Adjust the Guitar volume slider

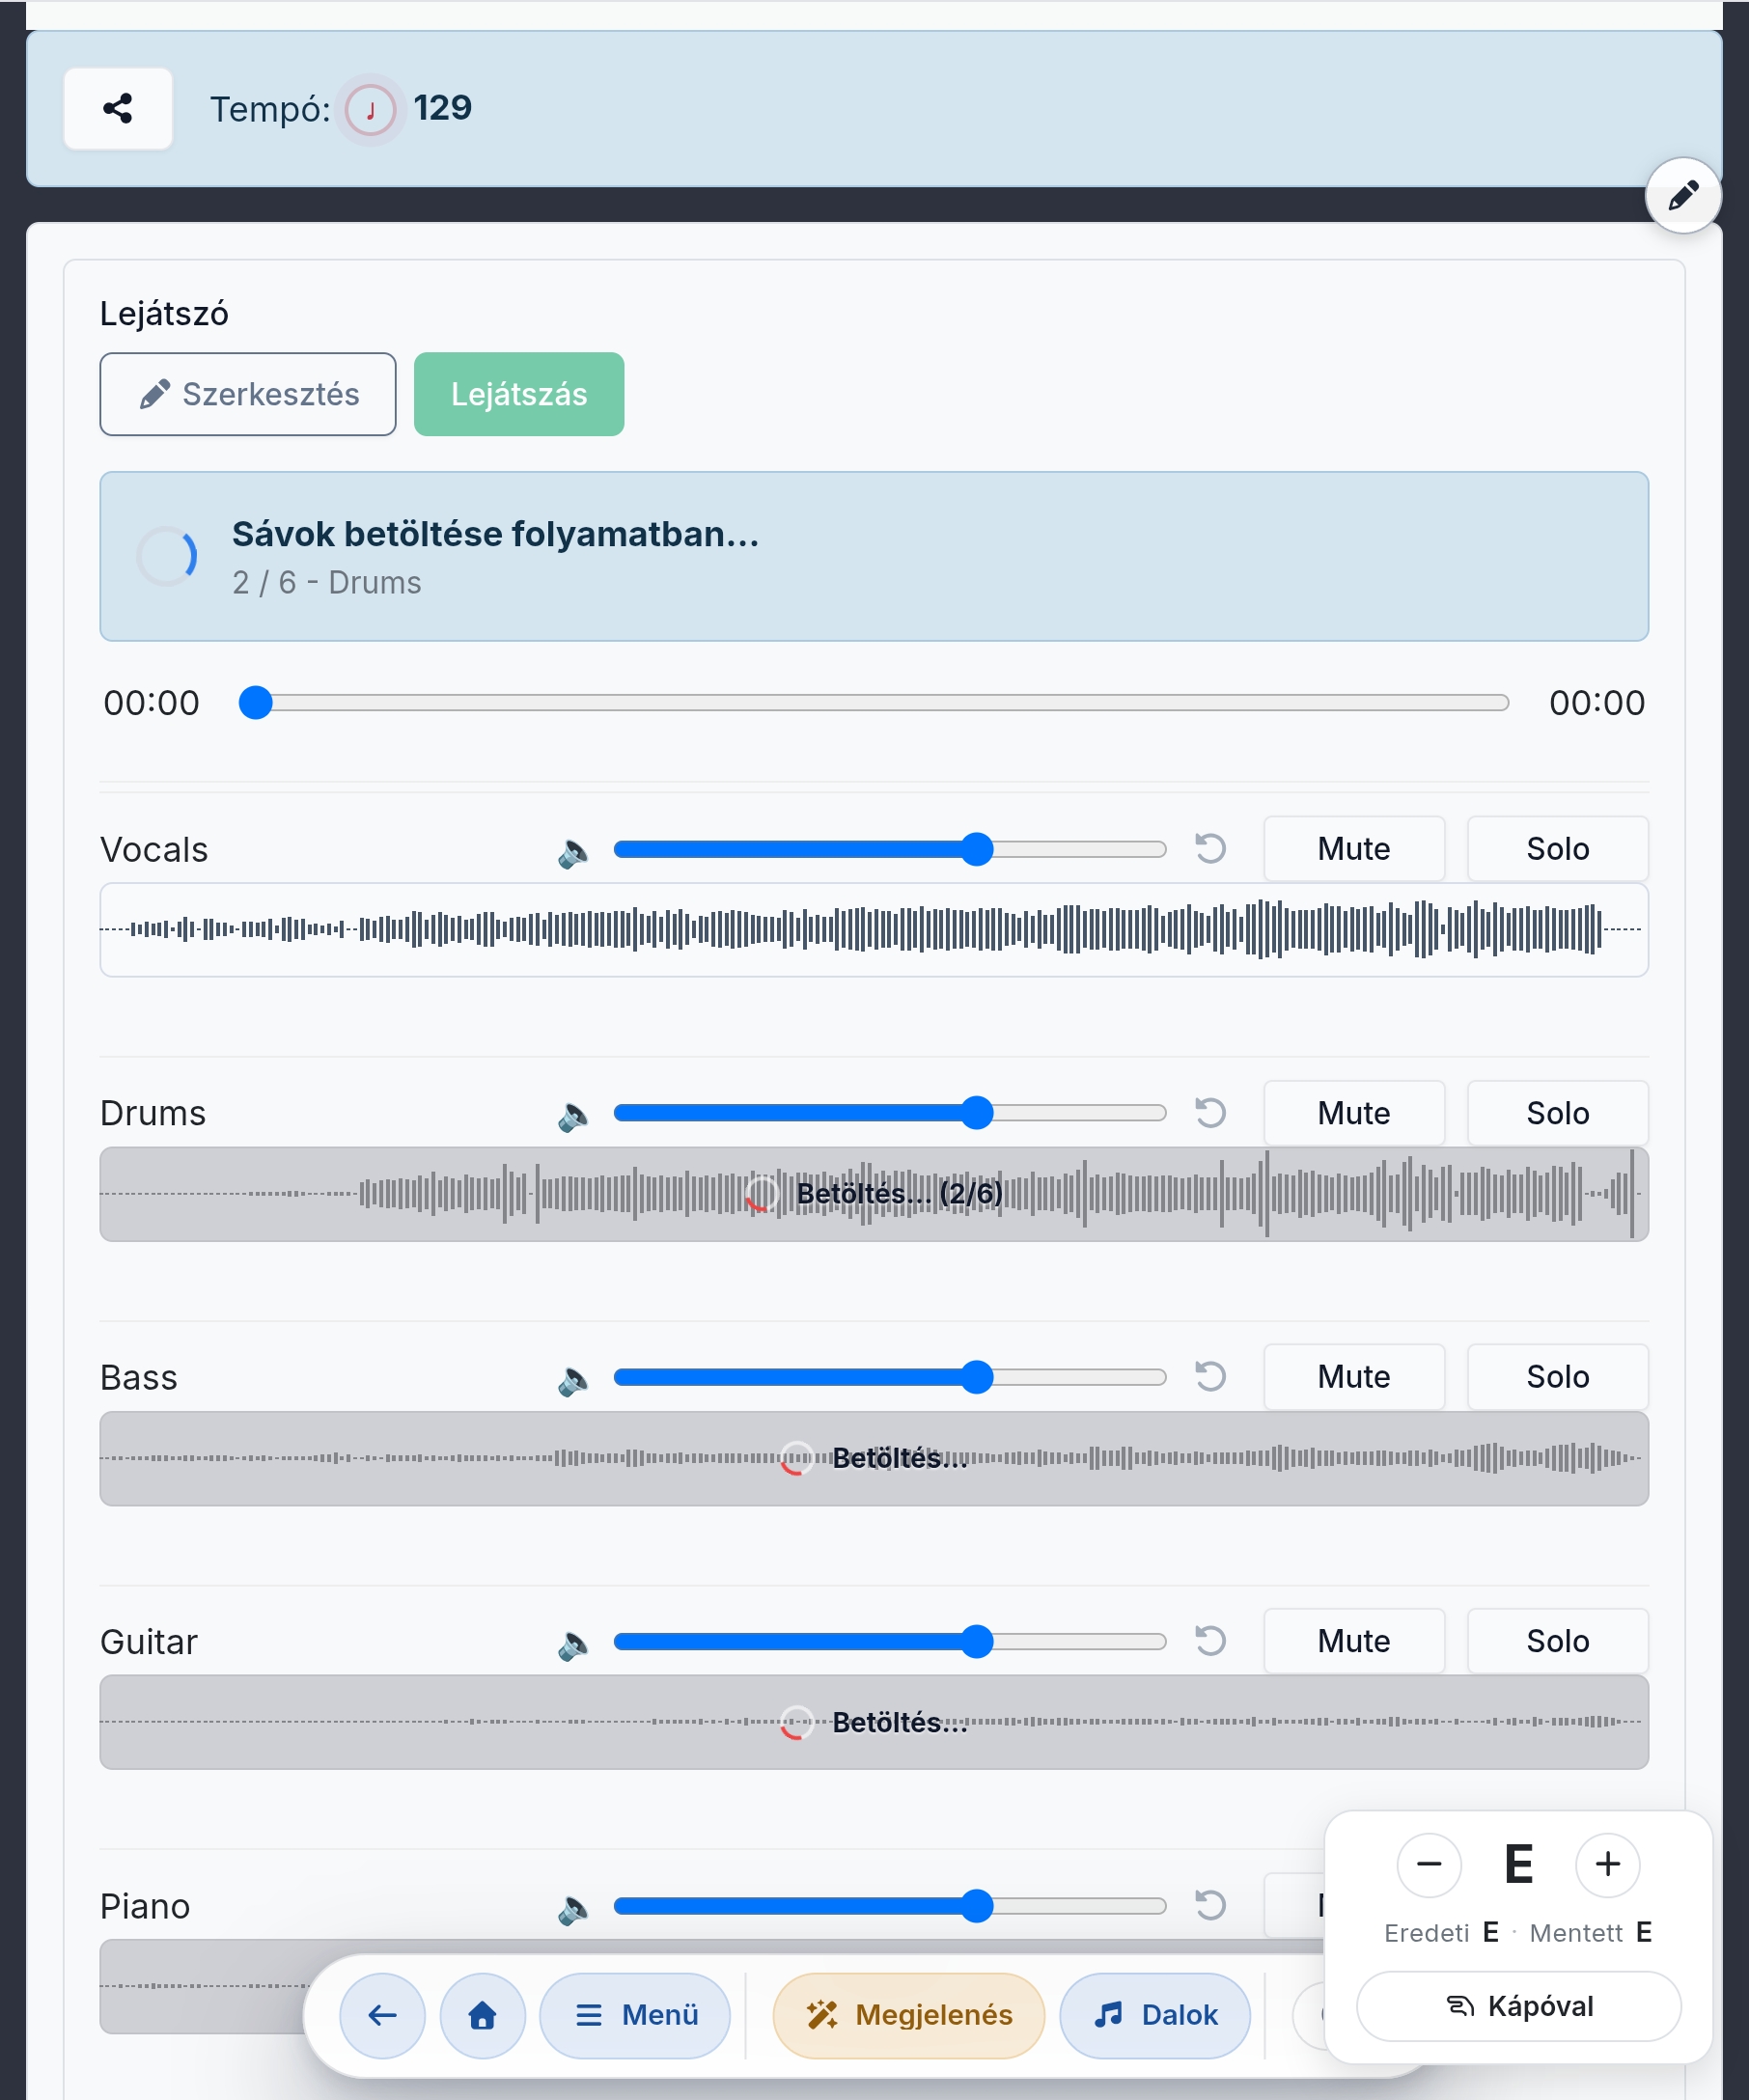tap(889, 1641)
